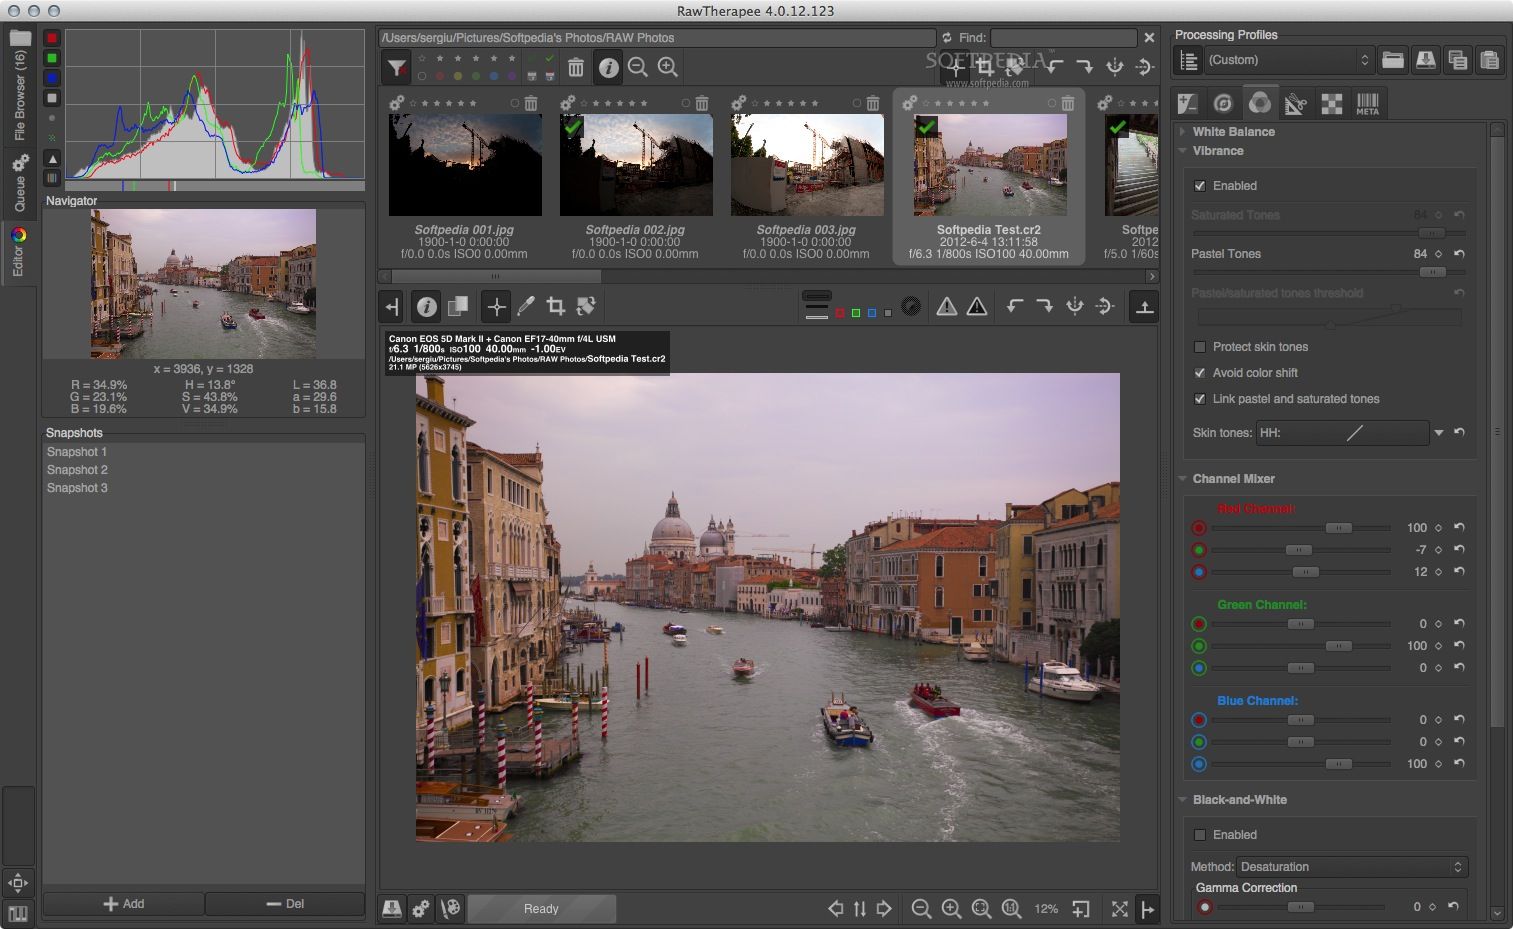Click the zoom in magnifier at bottom
1513x929 pixels.
point(951,908)
